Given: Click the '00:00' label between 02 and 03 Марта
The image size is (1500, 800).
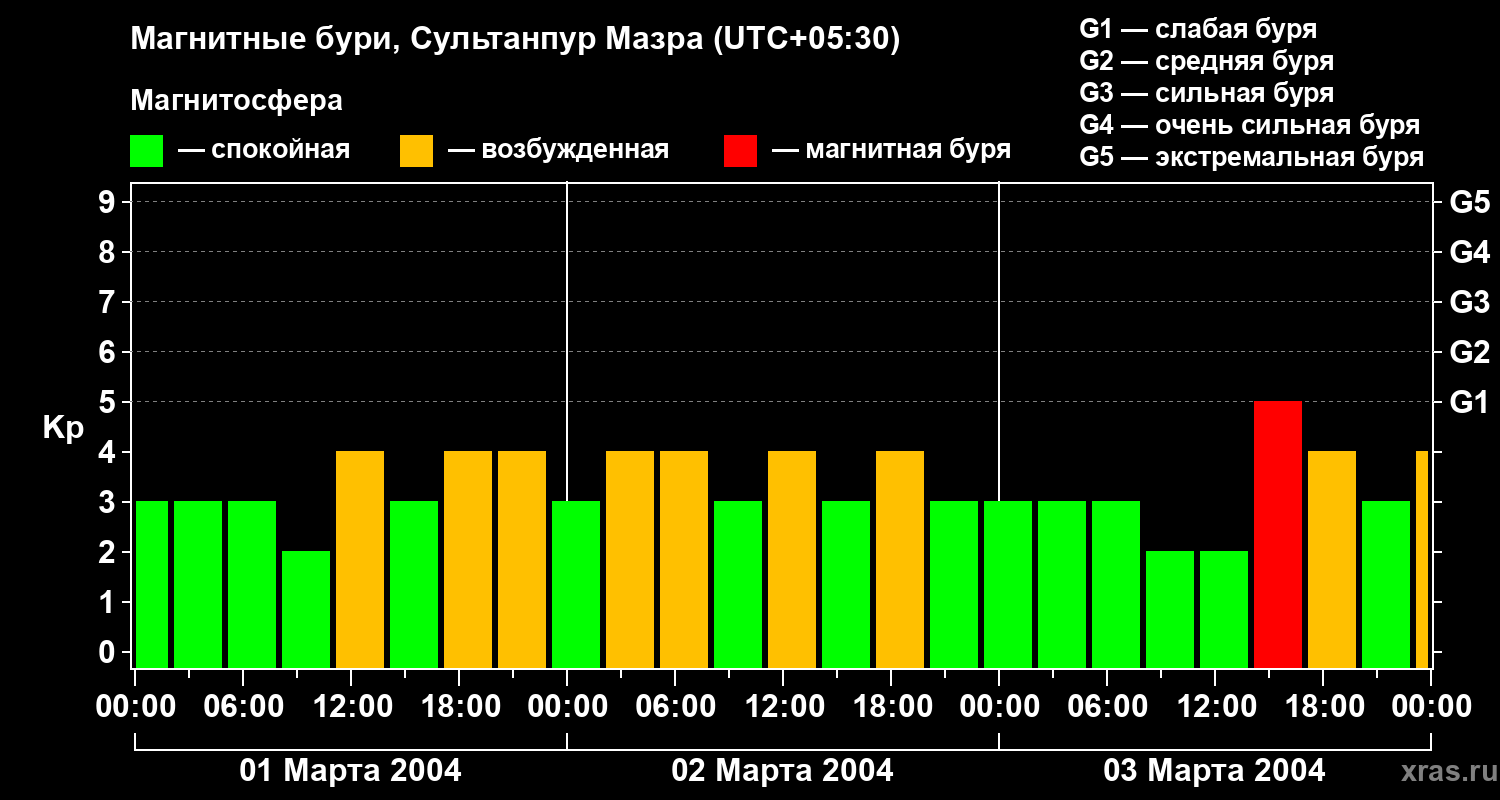Looking at the screenshot, I should pyautogui.click(x=999, y=707).
